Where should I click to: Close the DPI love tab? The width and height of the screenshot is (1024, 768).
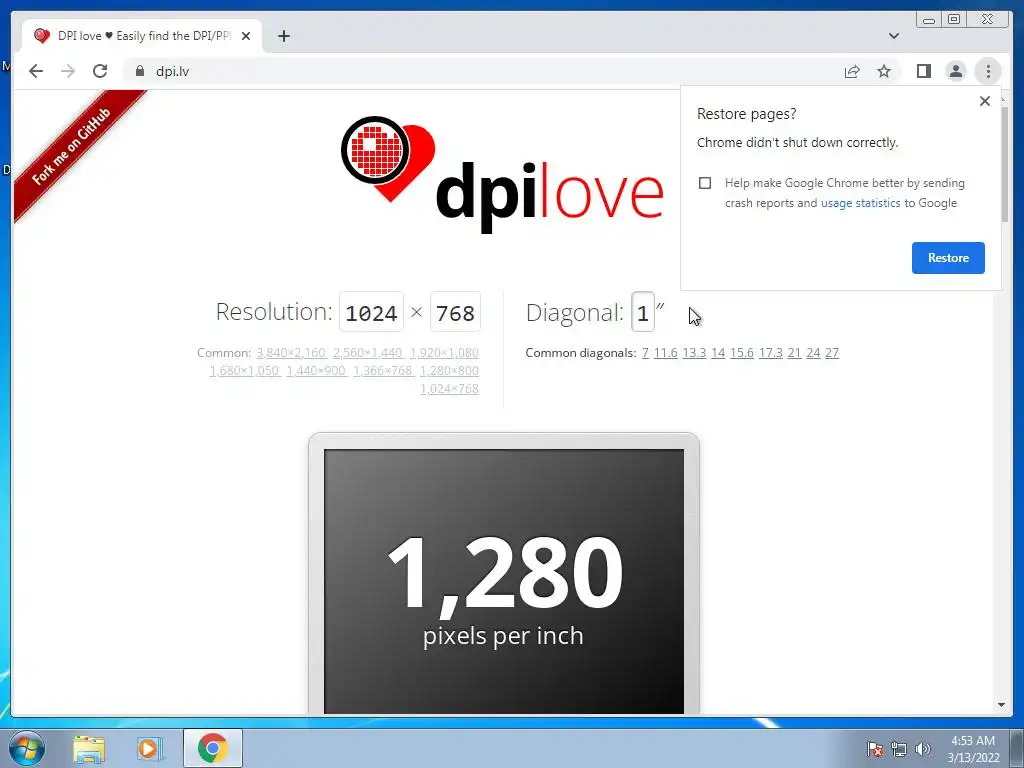pyautogui.click(x=246, y=36)
